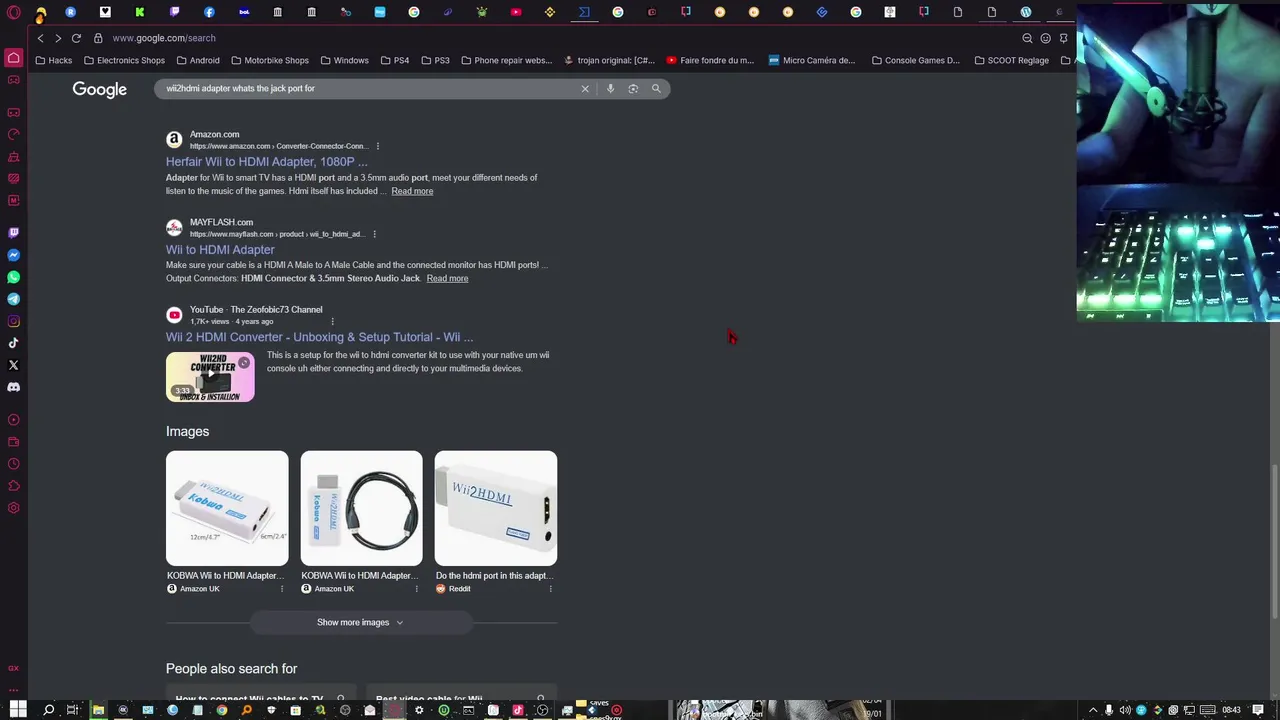The width and height of the screenshot is (1280, 720).
Task: Switch to the WordPress tab
Action: pyautogui.click(x=1026, y=12)
